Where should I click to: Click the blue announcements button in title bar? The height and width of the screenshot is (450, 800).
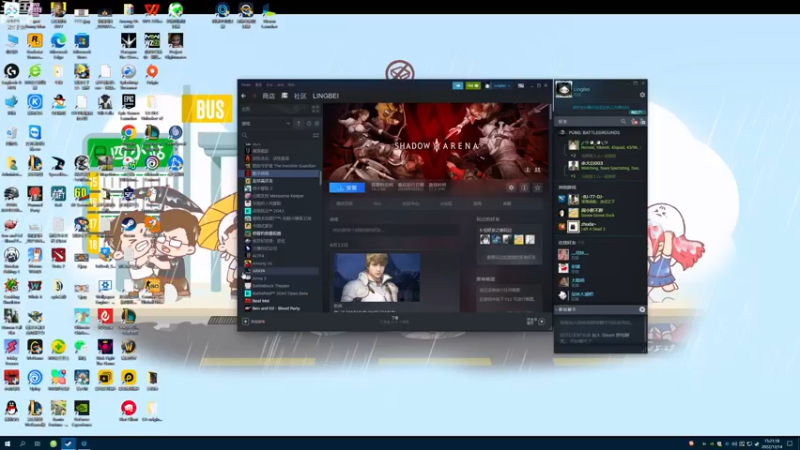(458, 86)
